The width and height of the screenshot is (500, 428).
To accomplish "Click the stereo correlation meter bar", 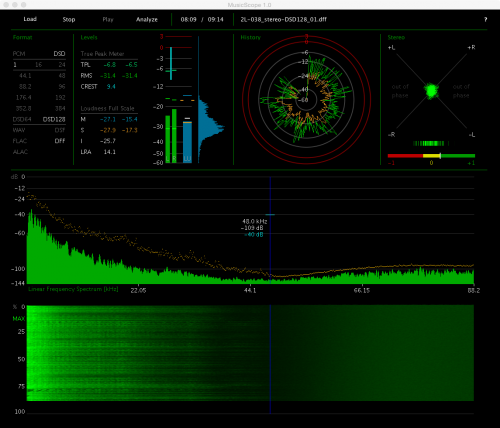I will [x=431, y=156].
